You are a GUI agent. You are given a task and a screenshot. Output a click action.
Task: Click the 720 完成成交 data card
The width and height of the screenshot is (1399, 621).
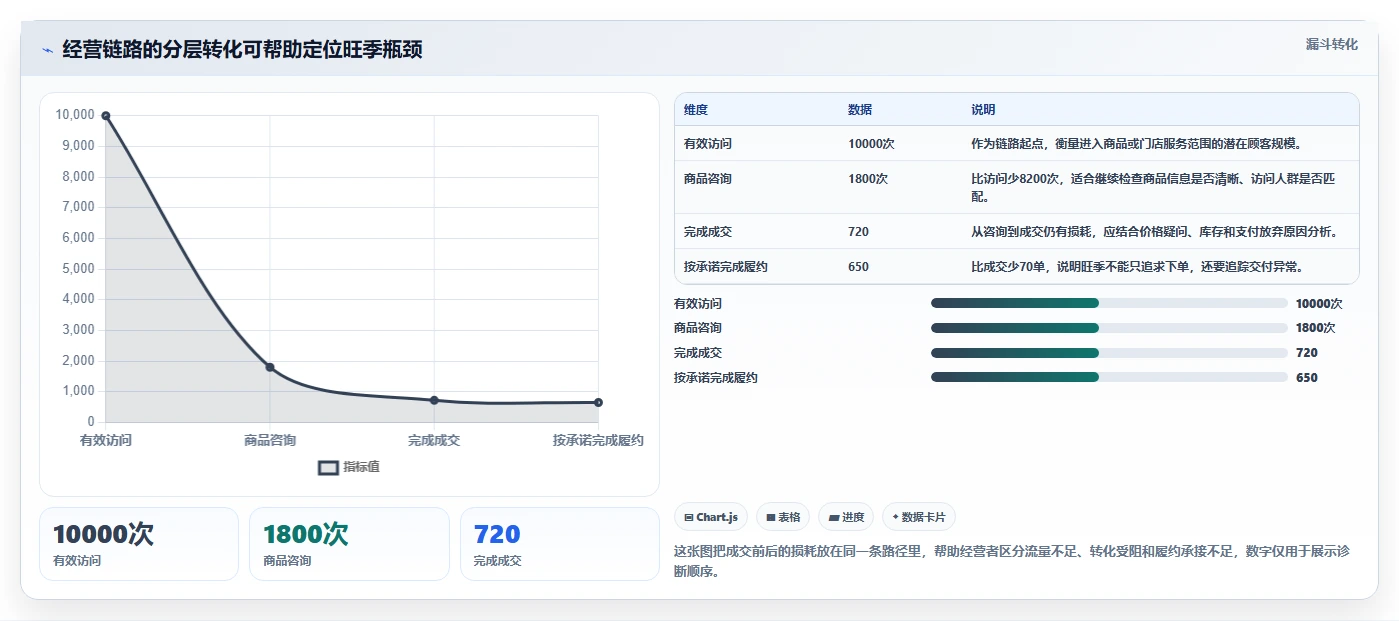[560, 544]
